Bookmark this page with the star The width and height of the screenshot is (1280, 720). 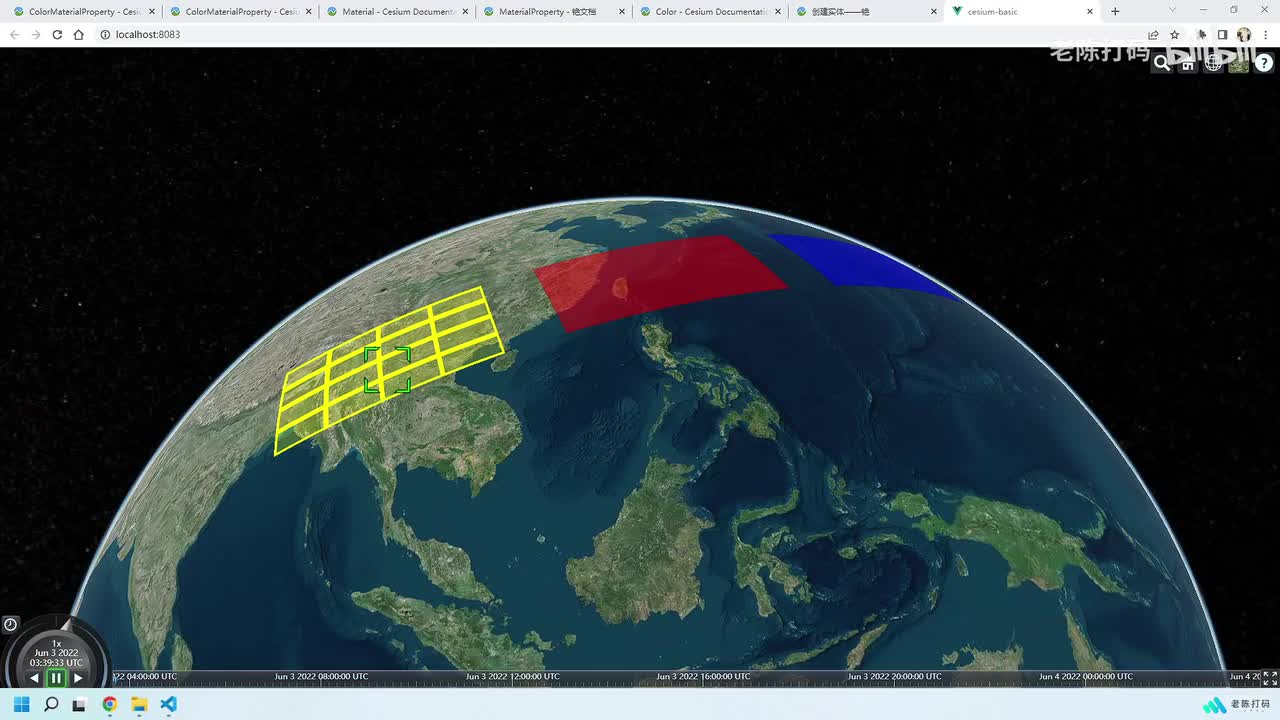pos(1175,35)
